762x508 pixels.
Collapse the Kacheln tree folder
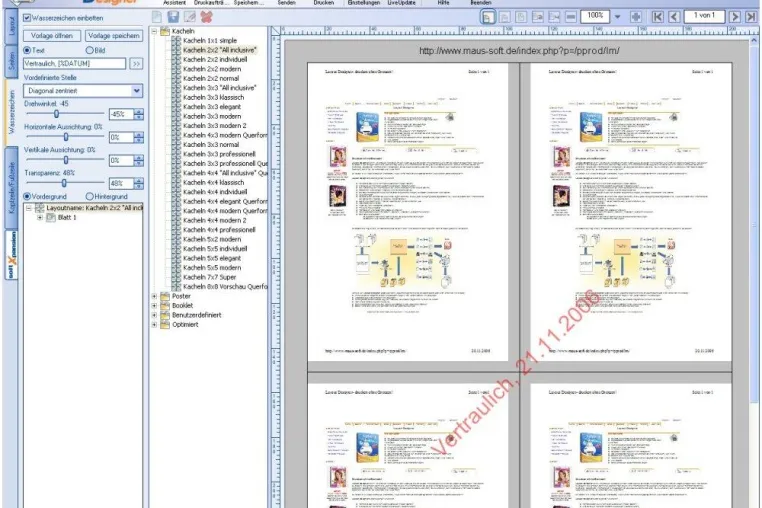154,31
